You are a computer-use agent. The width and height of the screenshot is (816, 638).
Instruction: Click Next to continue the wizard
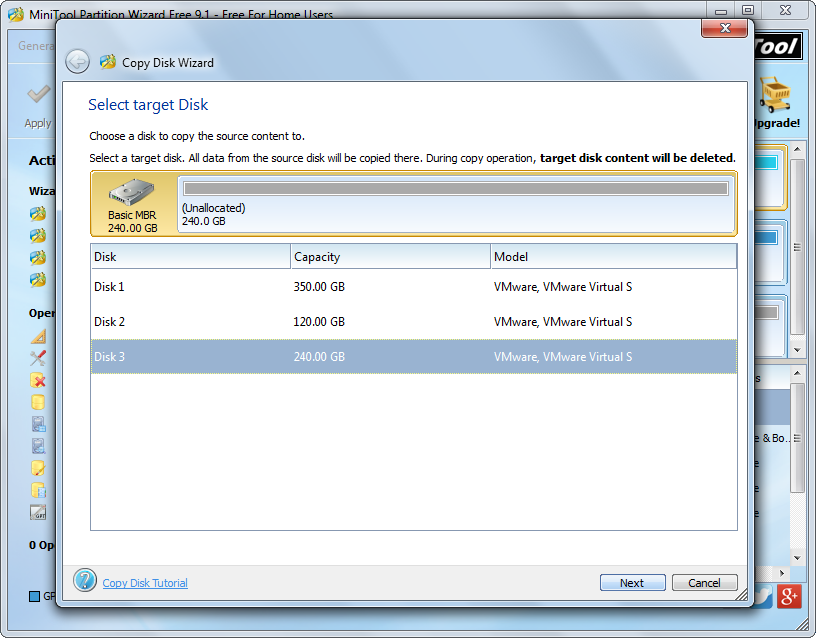(632, 582)
